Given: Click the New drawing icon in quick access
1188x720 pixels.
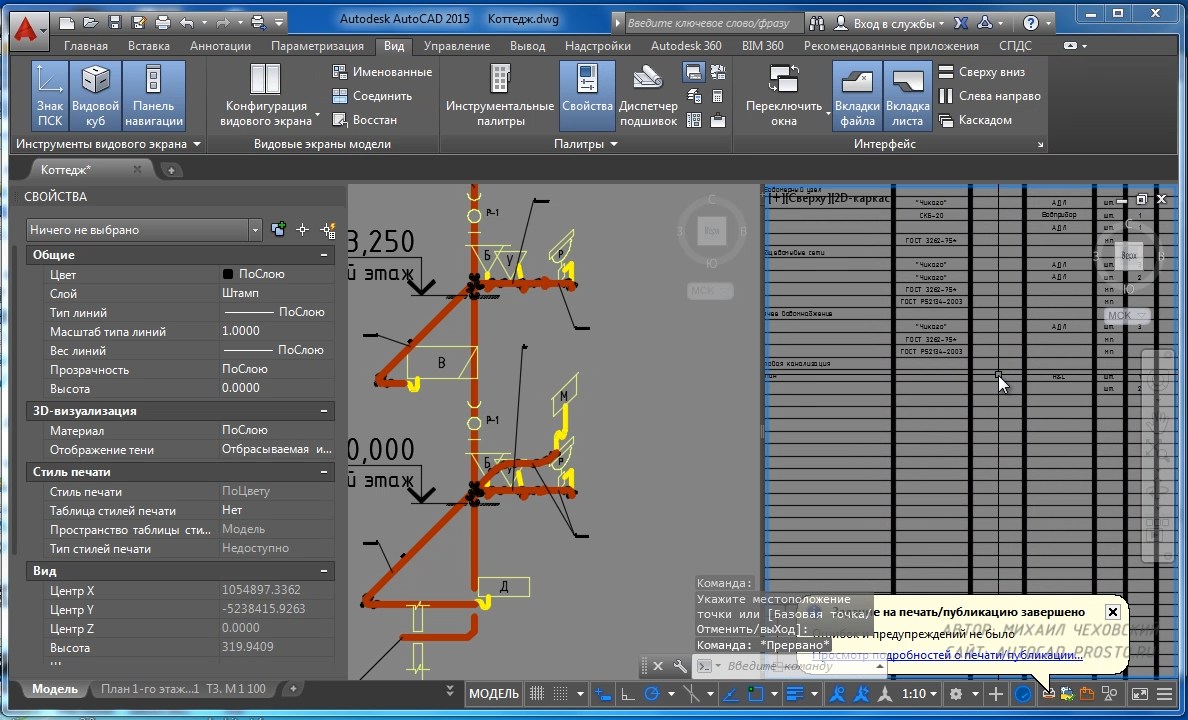Looking at the screenshot, I should [67, 22].
